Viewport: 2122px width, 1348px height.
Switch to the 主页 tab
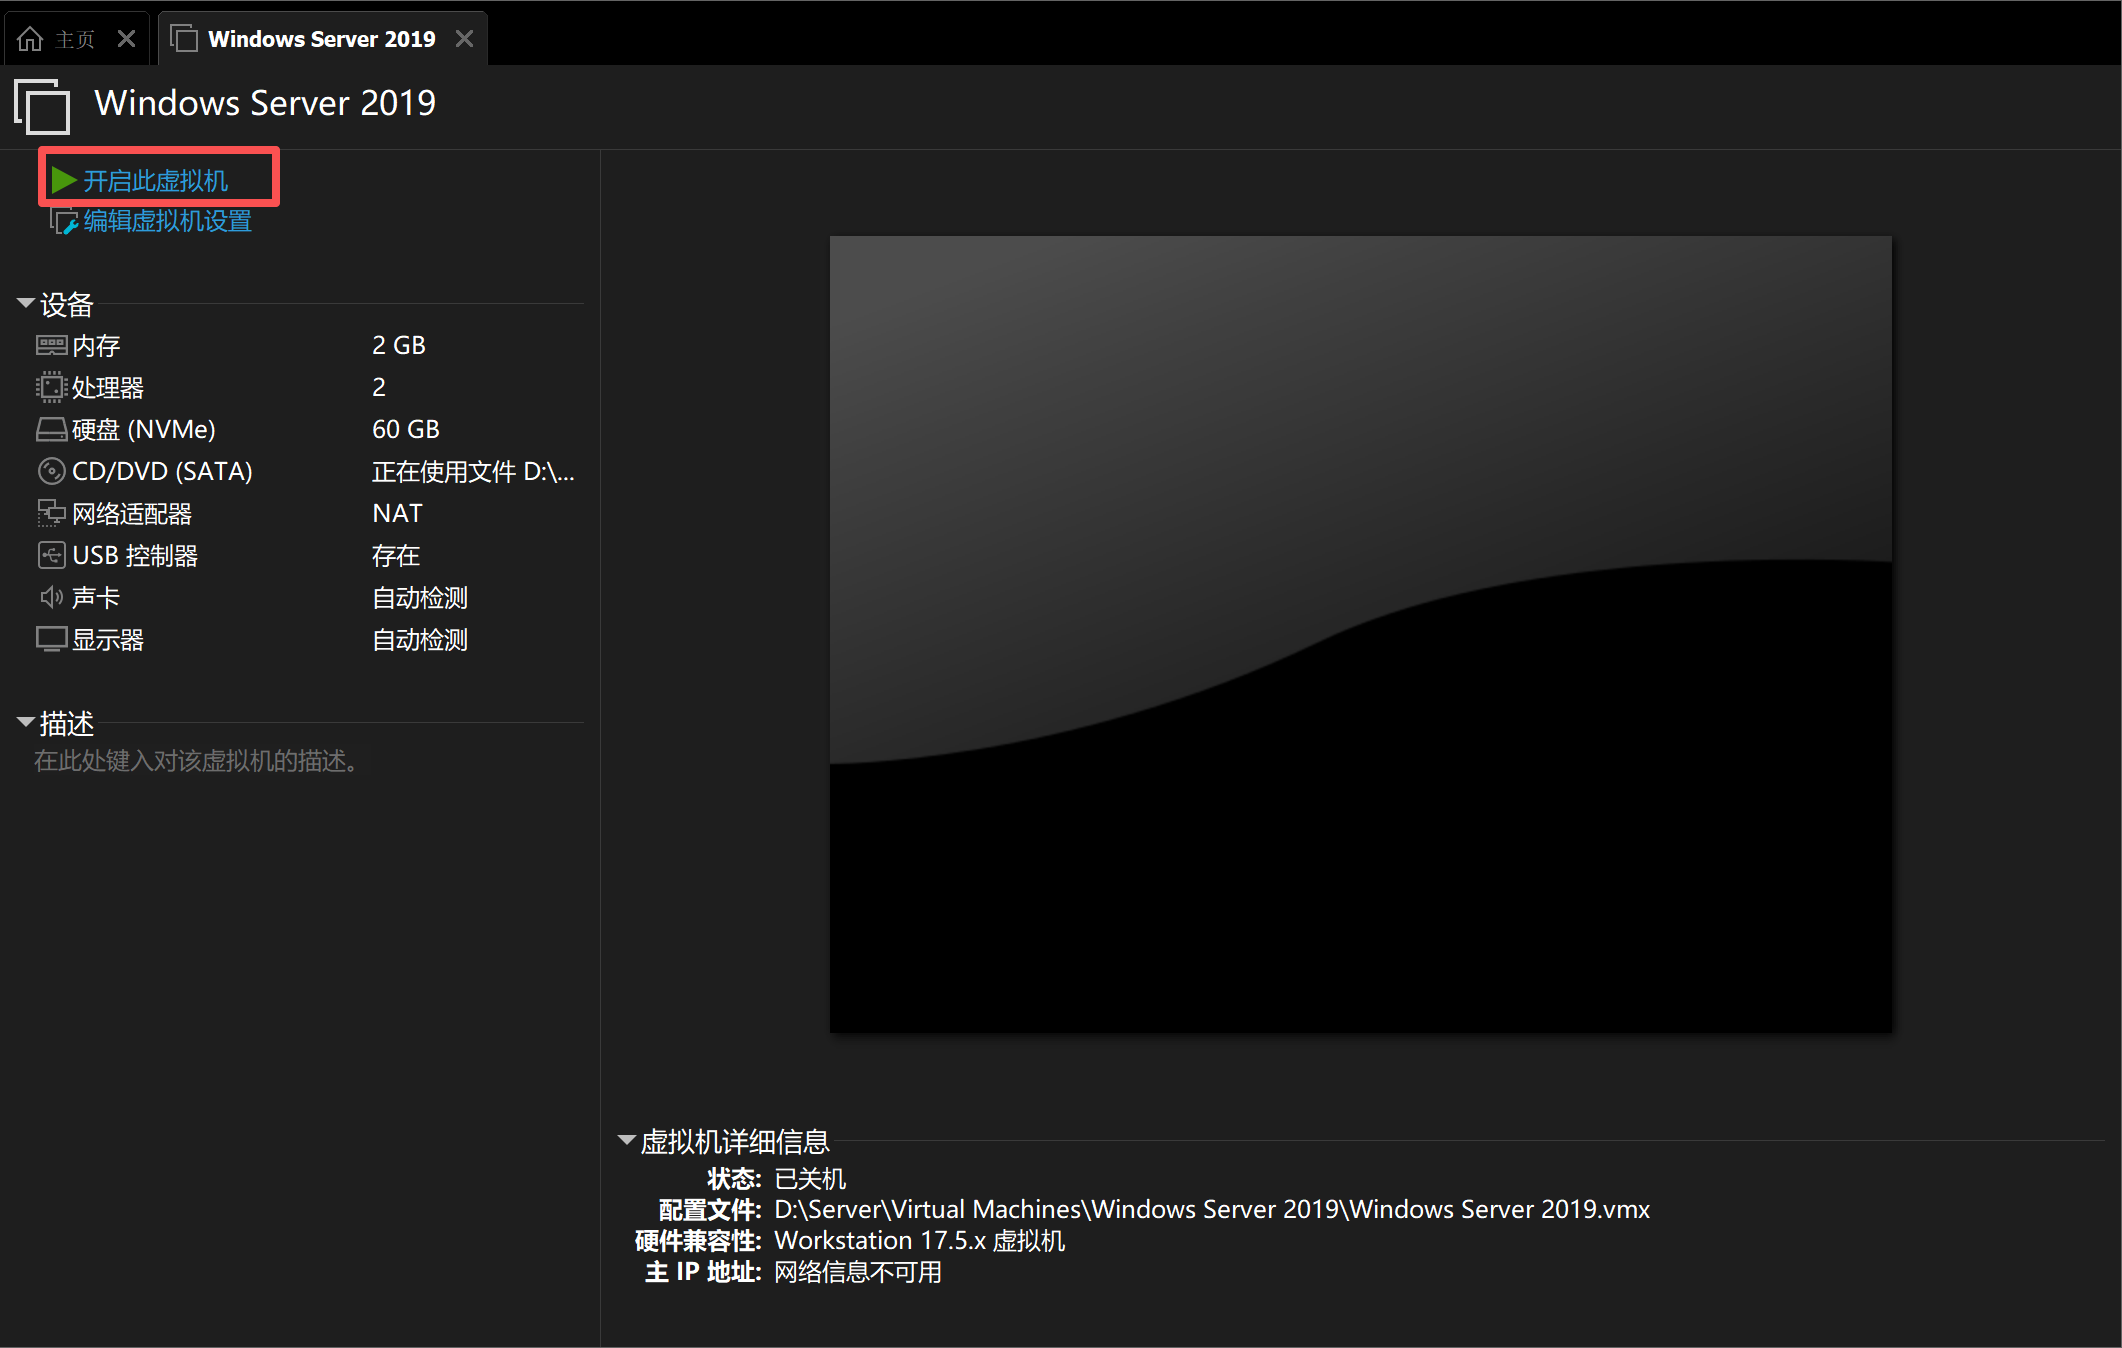(77, 39)
